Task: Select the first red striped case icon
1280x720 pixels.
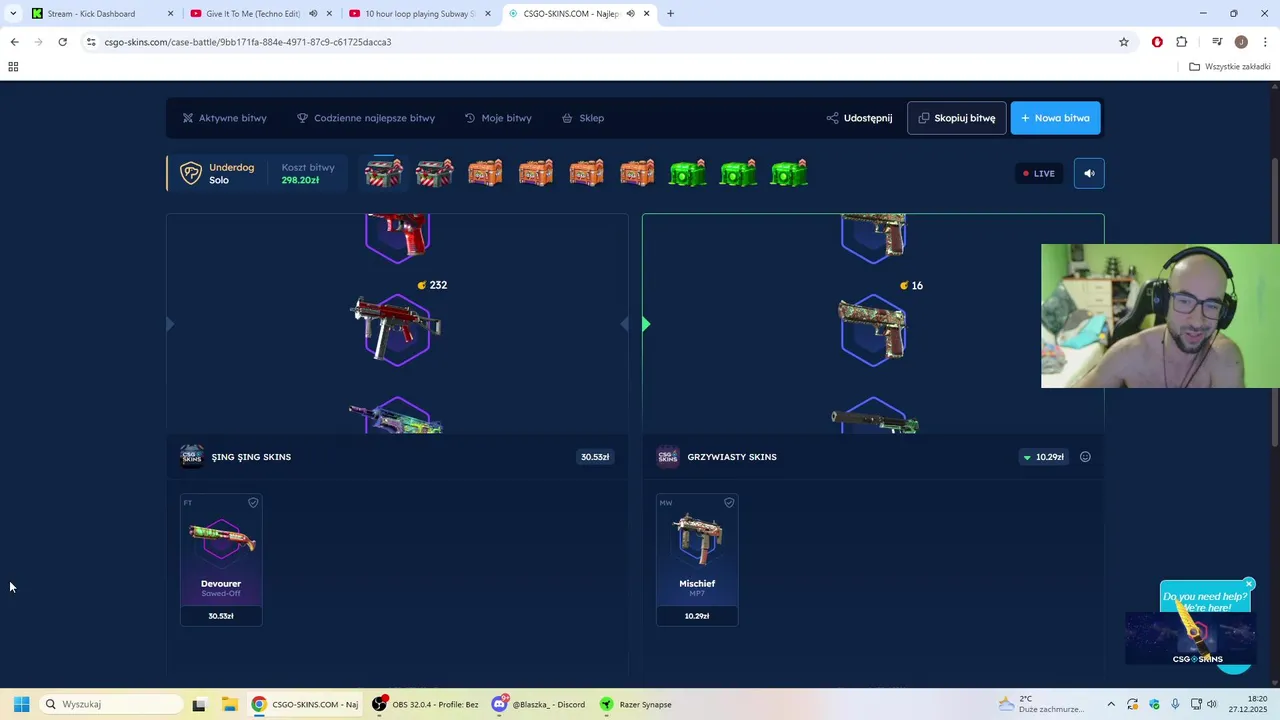Action: tap(383, 173)
